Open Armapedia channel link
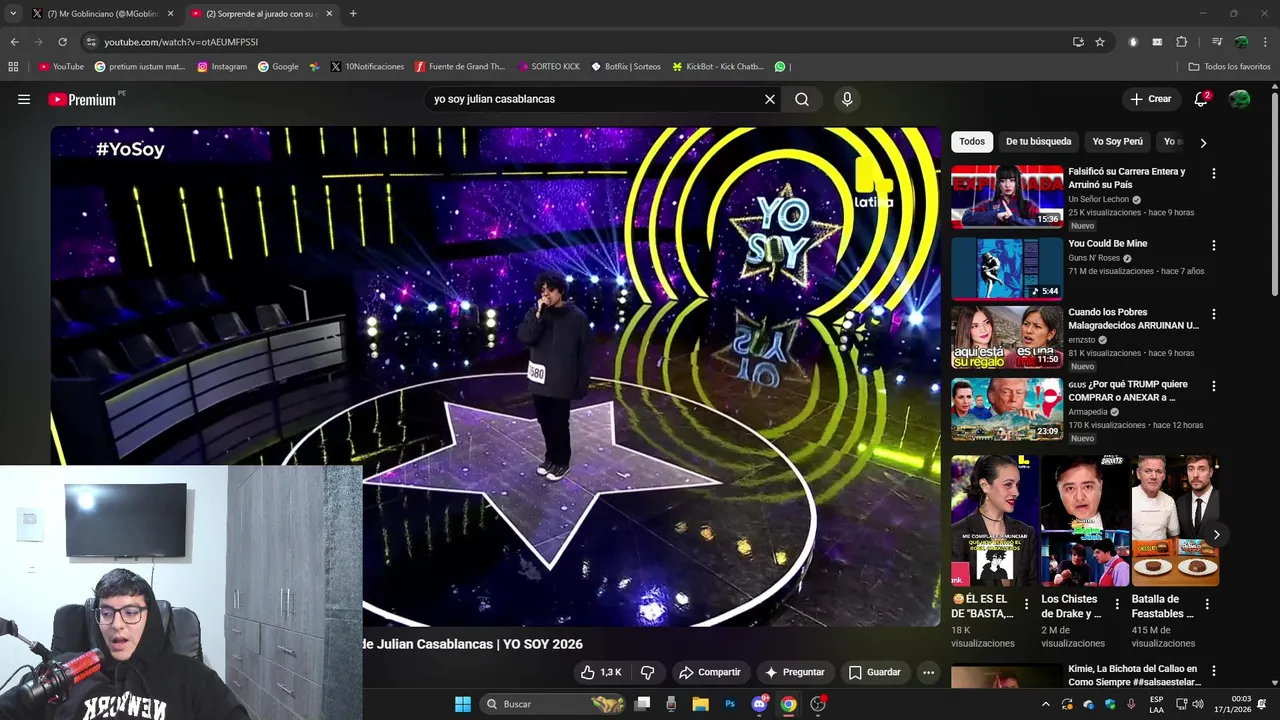1280x720 pixels. [x=1087, y=411]
